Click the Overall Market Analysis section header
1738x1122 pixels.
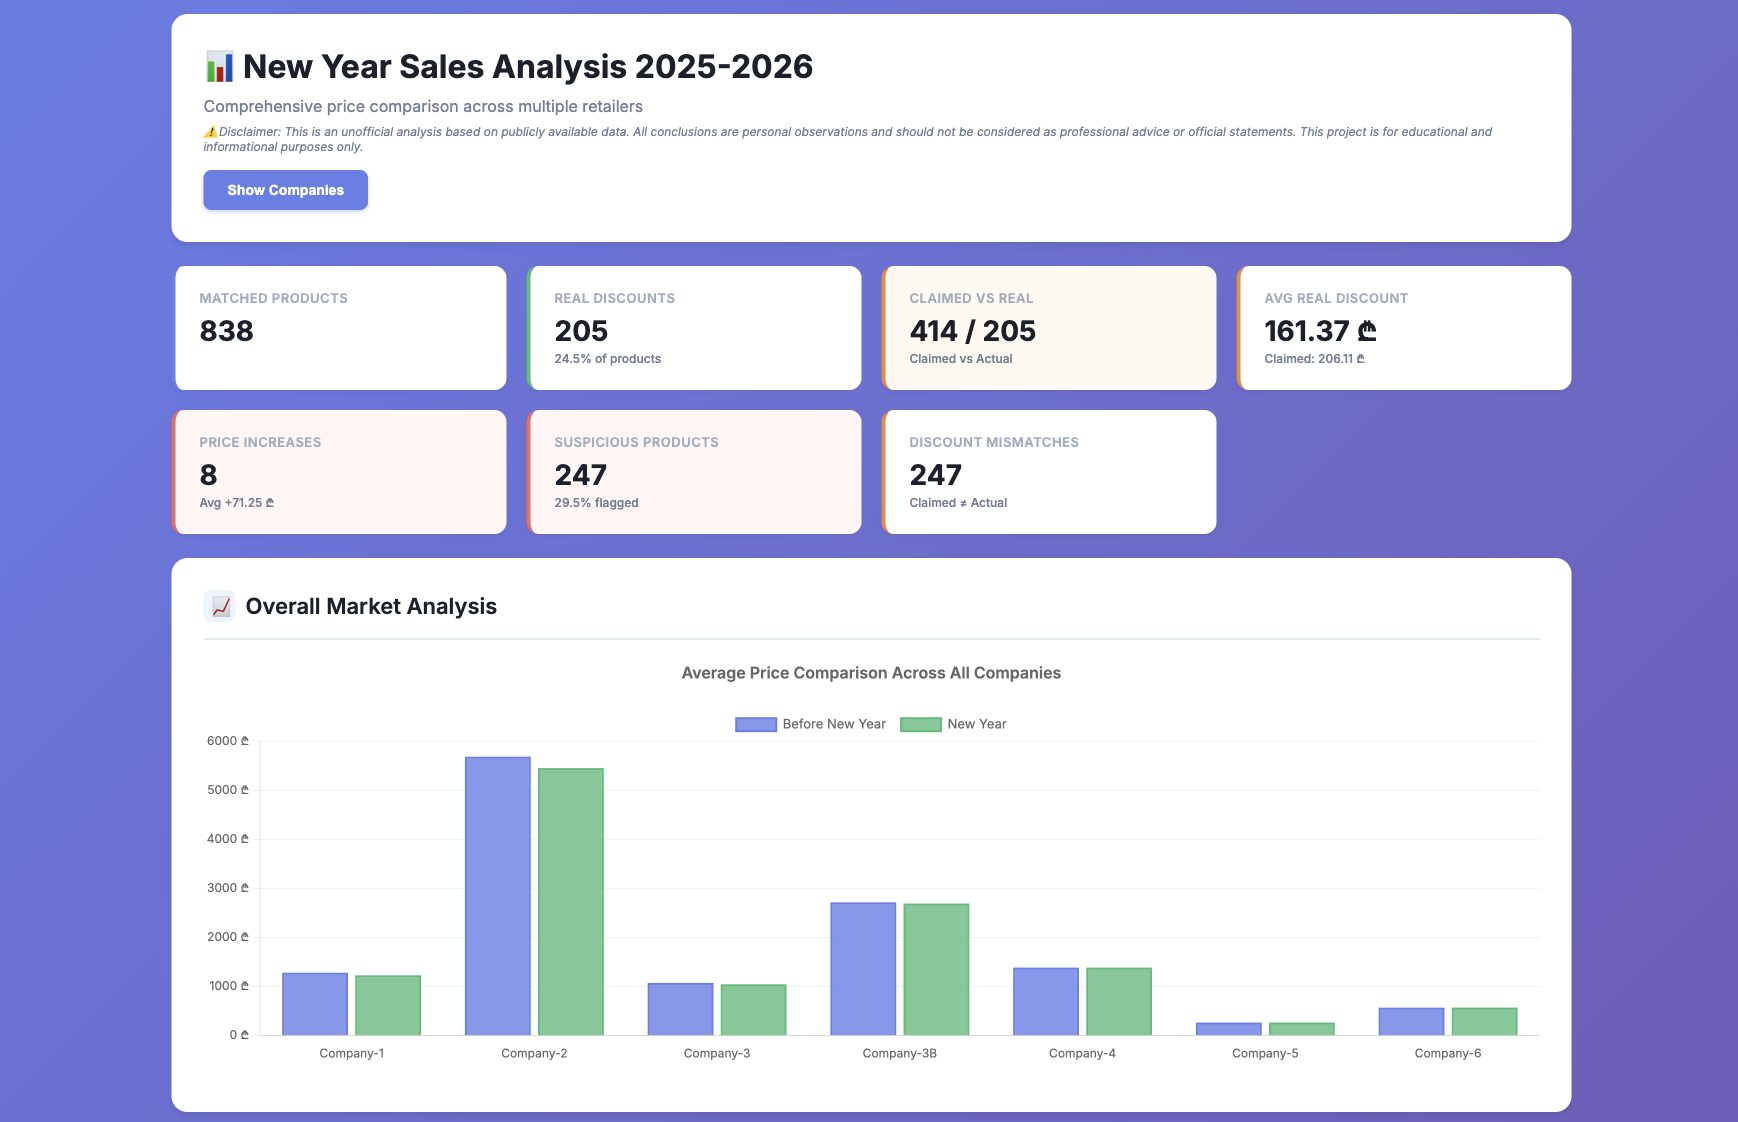[372, 606]
